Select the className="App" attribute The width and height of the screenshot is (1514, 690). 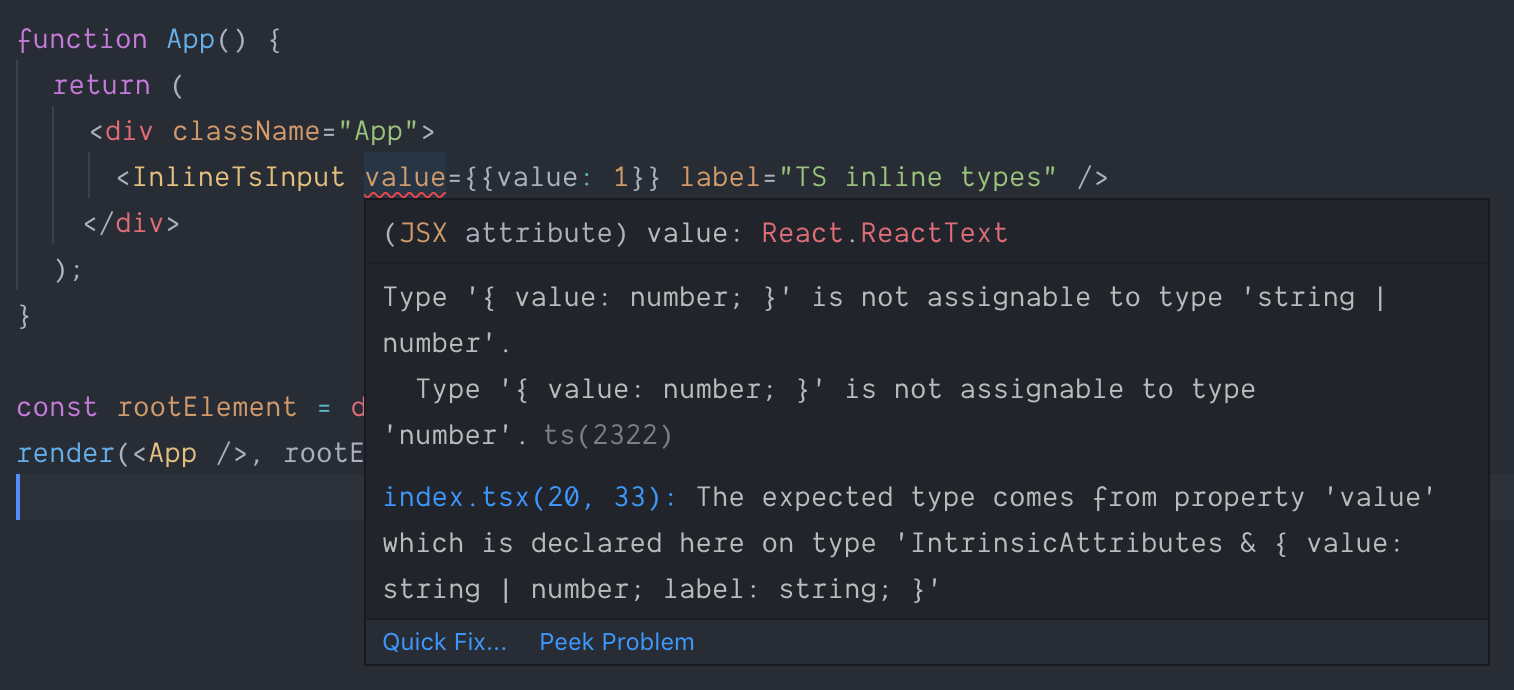[x=293, y=130]
